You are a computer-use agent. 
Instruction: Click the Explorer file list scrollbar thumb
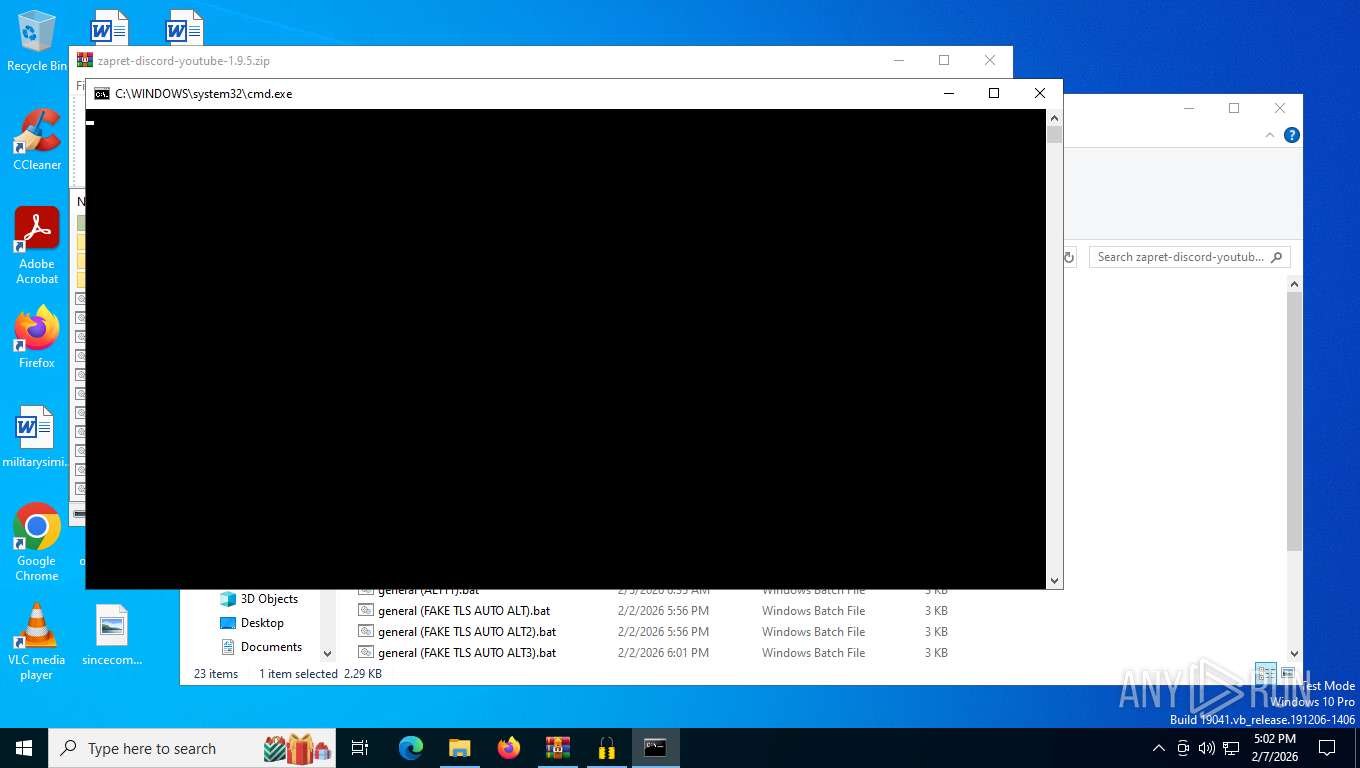(1294, 420)
